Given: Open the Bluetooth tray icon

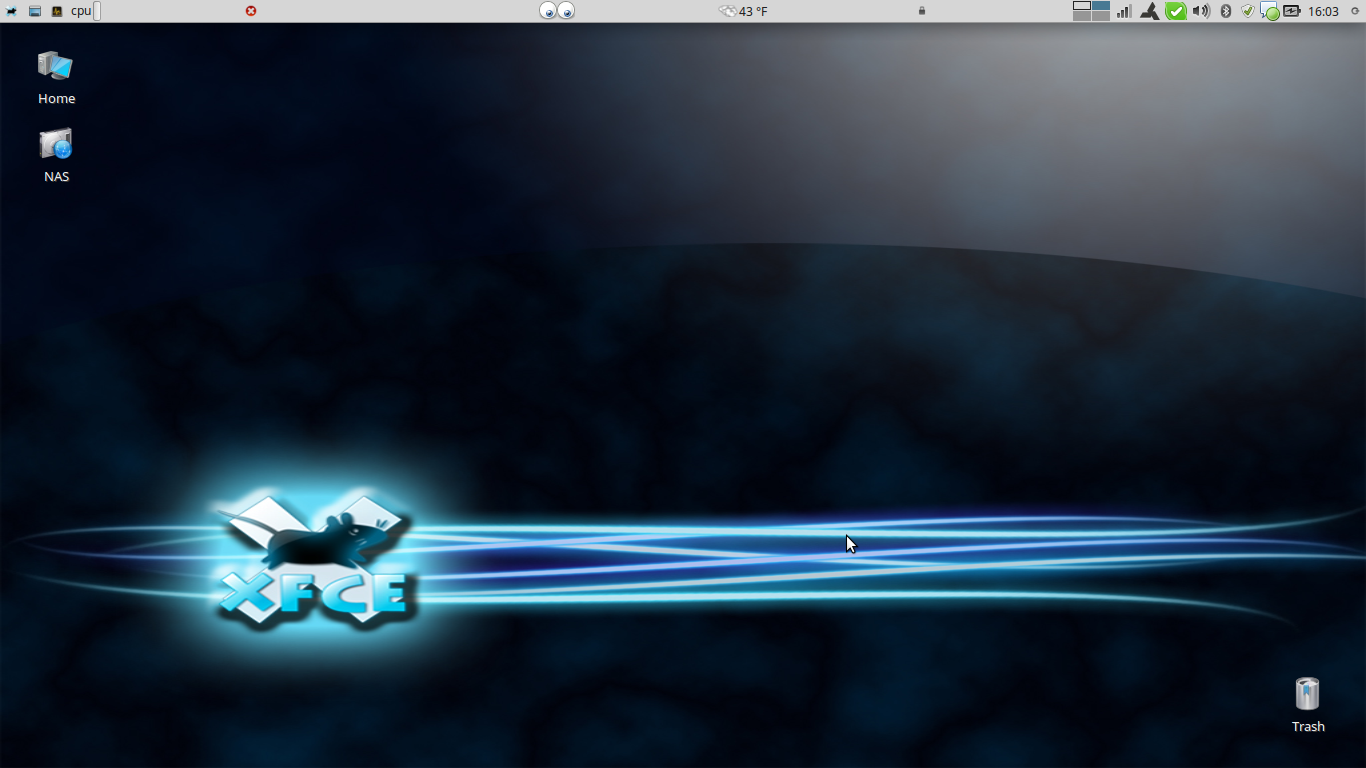Looking at the screenshot, I should (1226, 11).
